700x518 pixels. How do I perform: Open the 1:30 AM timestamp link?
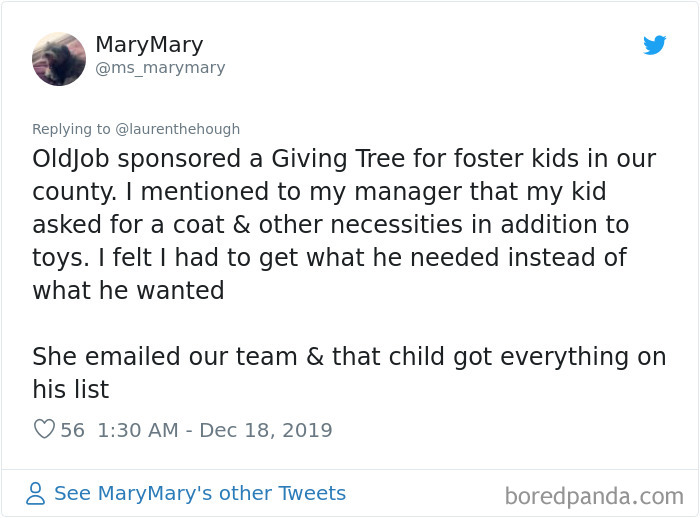coord(138,430)
